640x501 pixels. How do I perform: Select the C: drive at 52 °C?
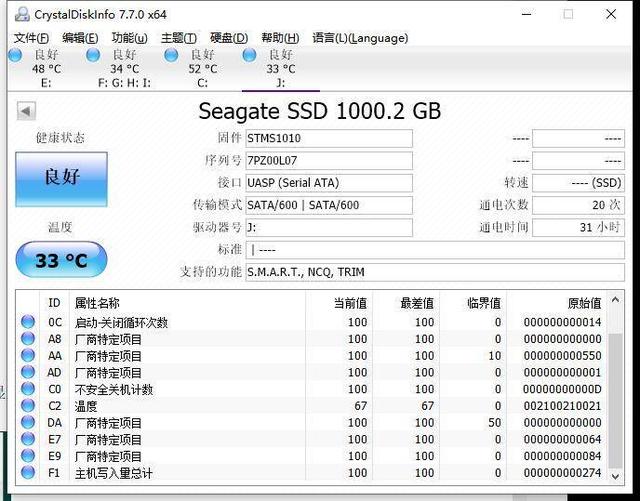202,69
